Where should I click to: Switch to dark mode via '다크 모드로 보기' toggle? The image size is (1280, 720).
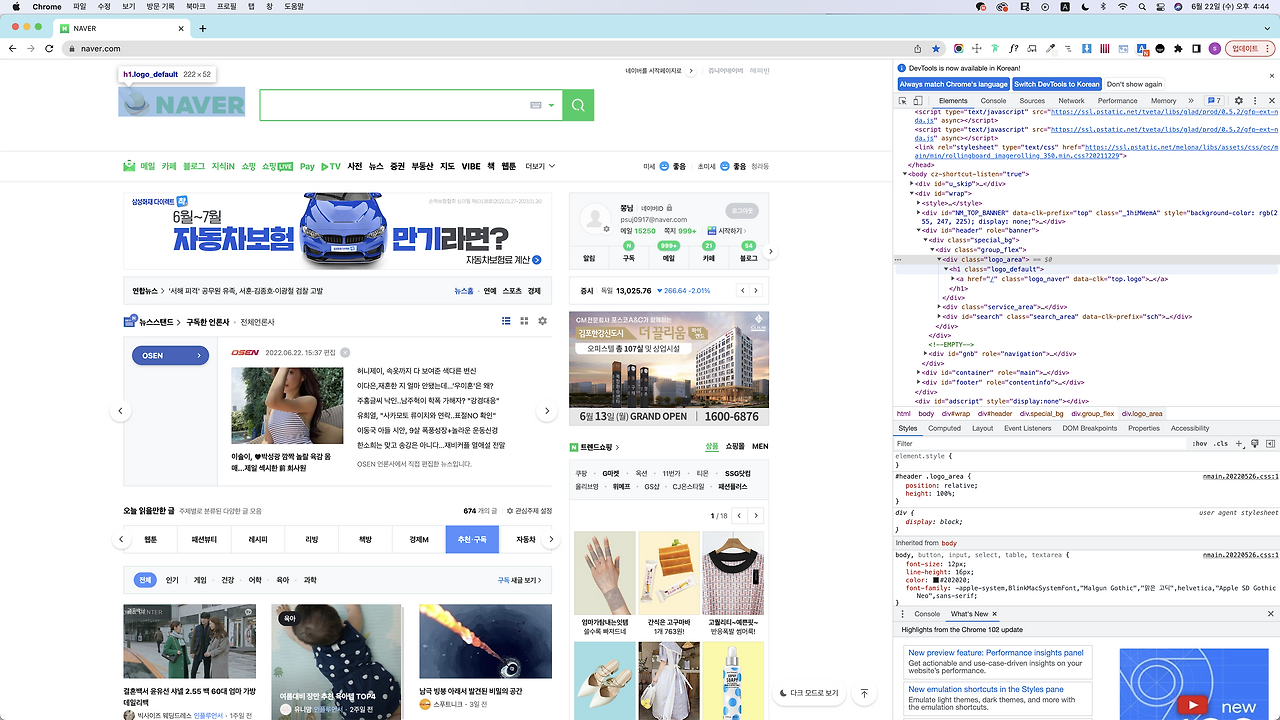[x=808, y=693]
